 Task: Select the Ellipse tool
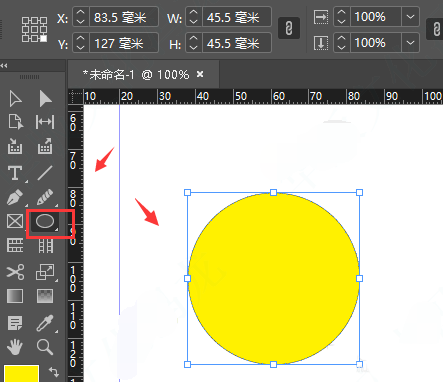(x=45, y=221)
